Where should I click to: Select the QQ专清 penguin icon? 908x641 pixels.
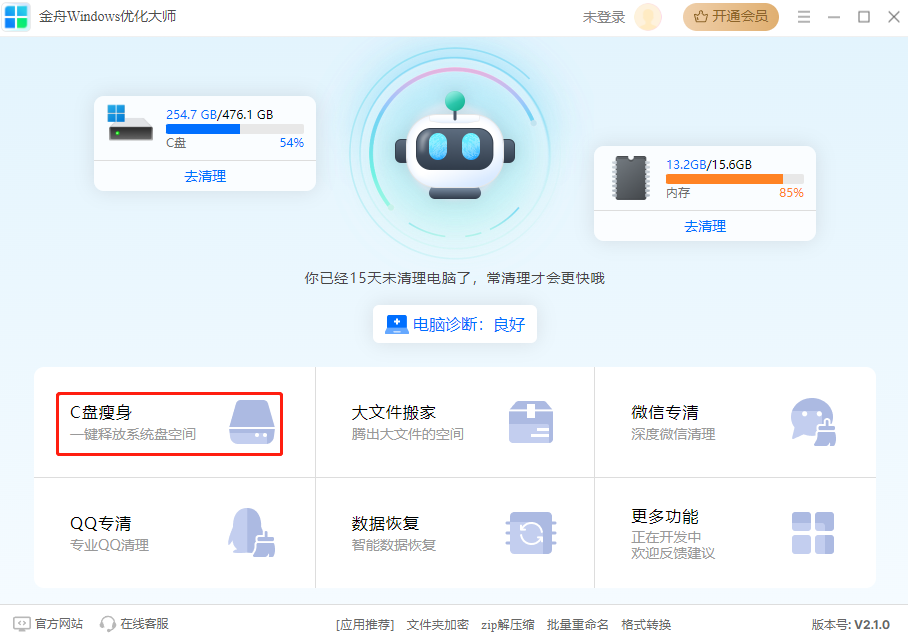pos(251,533)
